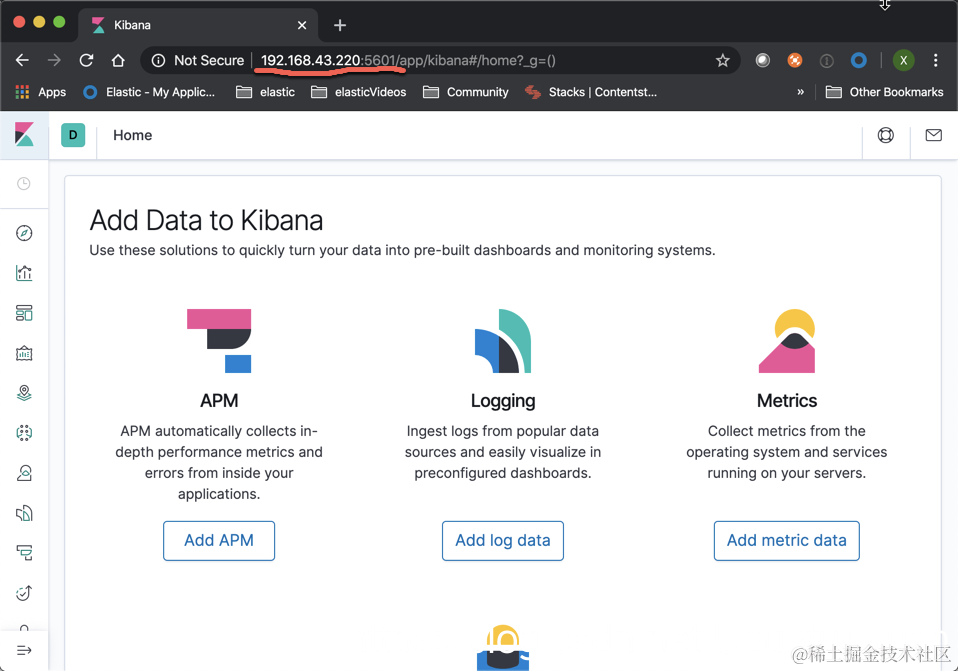
Task: Click the Add APM button
Action: click(219, 541)
